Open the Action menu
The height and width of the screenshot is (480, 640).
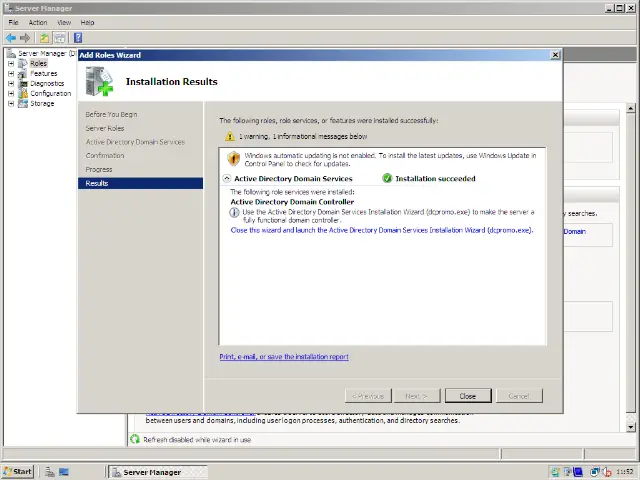[x=38, y=22]
